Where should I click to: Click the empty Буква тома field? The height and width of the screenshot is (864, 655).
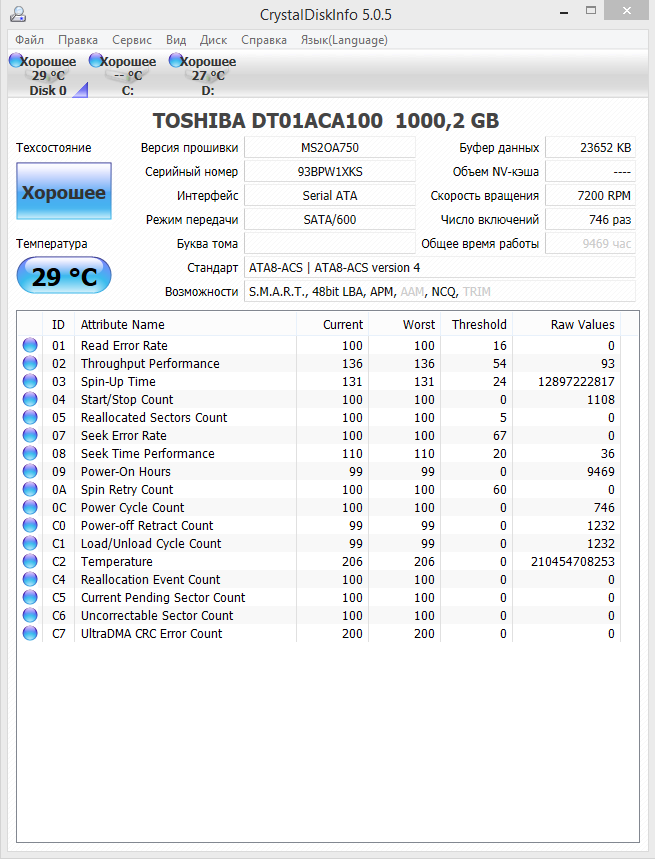329,244
